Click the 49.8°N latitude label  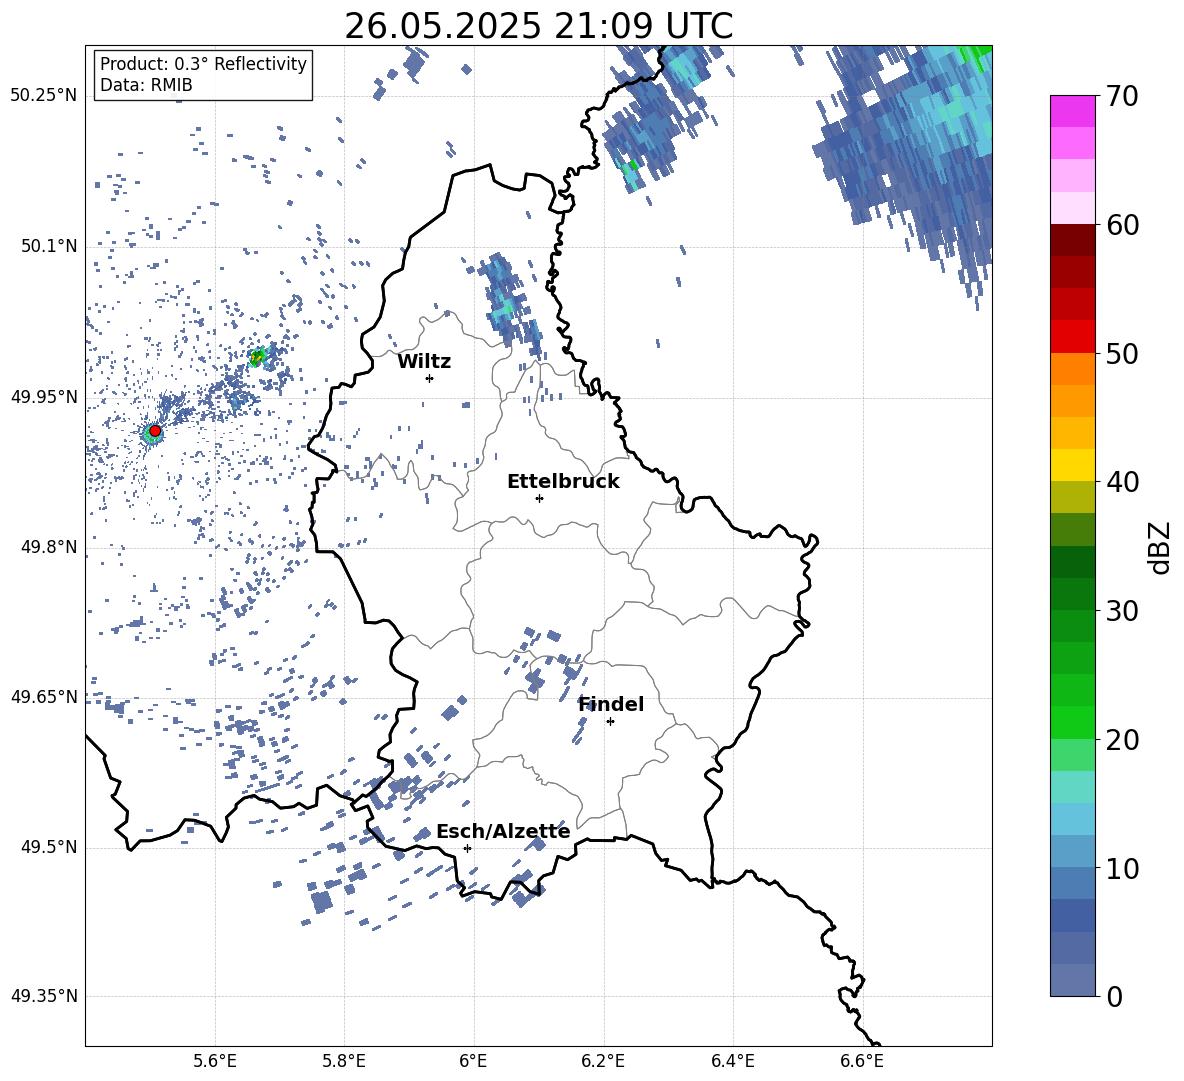[x=49, y=547]
